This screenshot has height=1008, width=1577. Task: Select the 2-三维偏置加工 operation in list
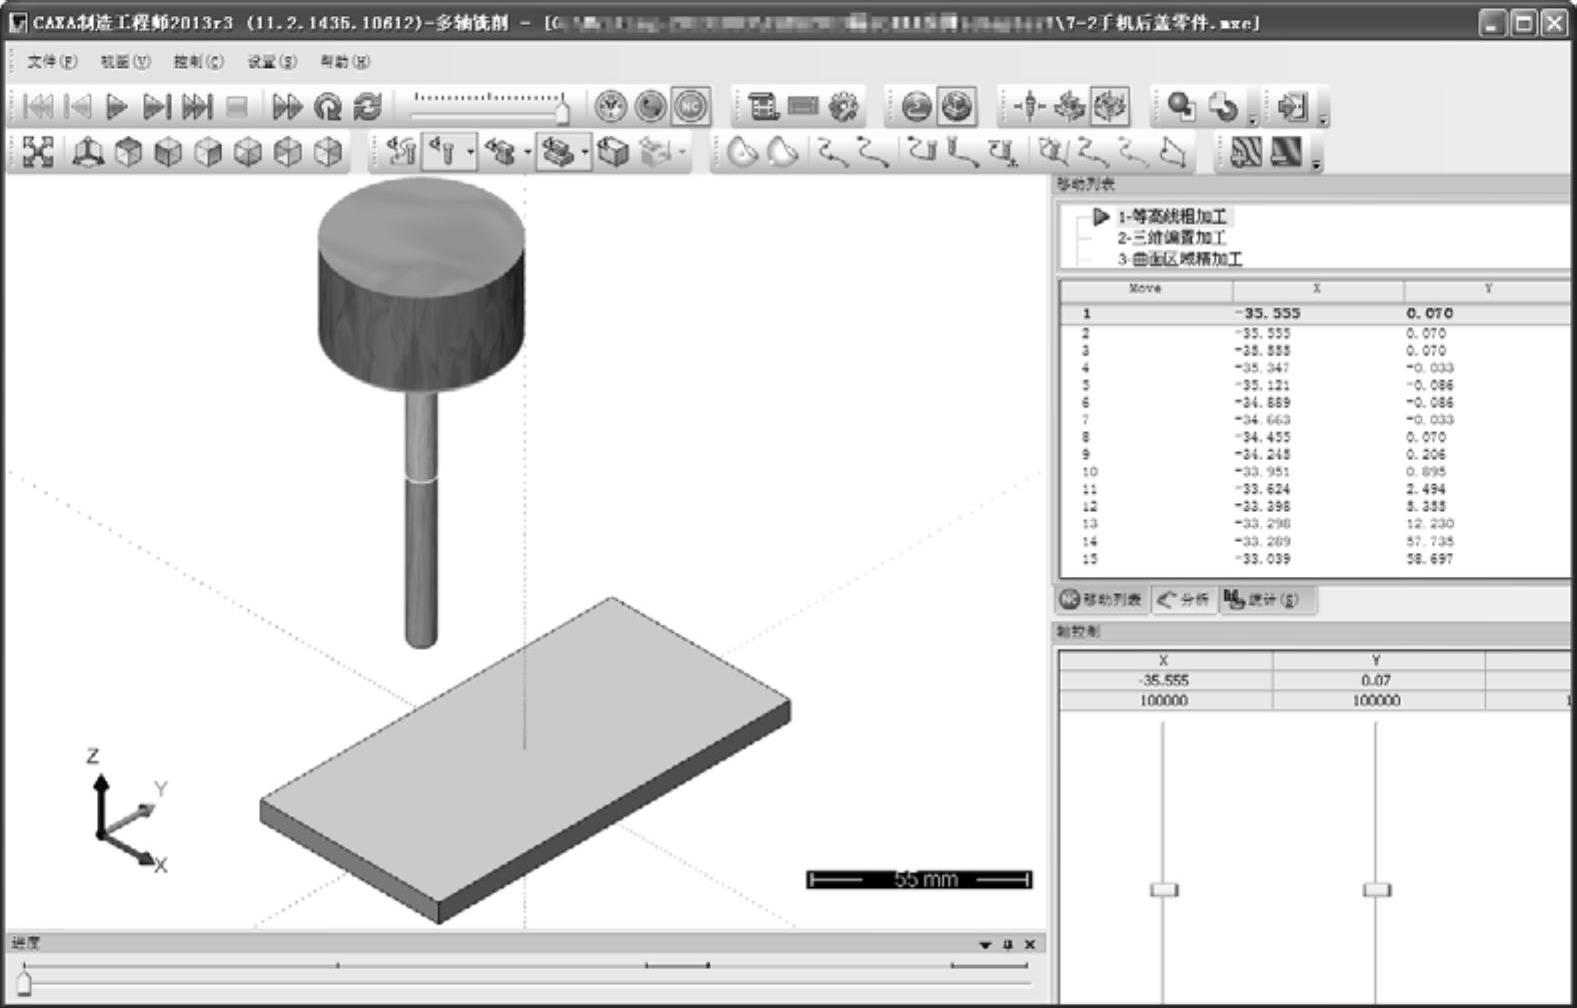[x=1171, y=238]
